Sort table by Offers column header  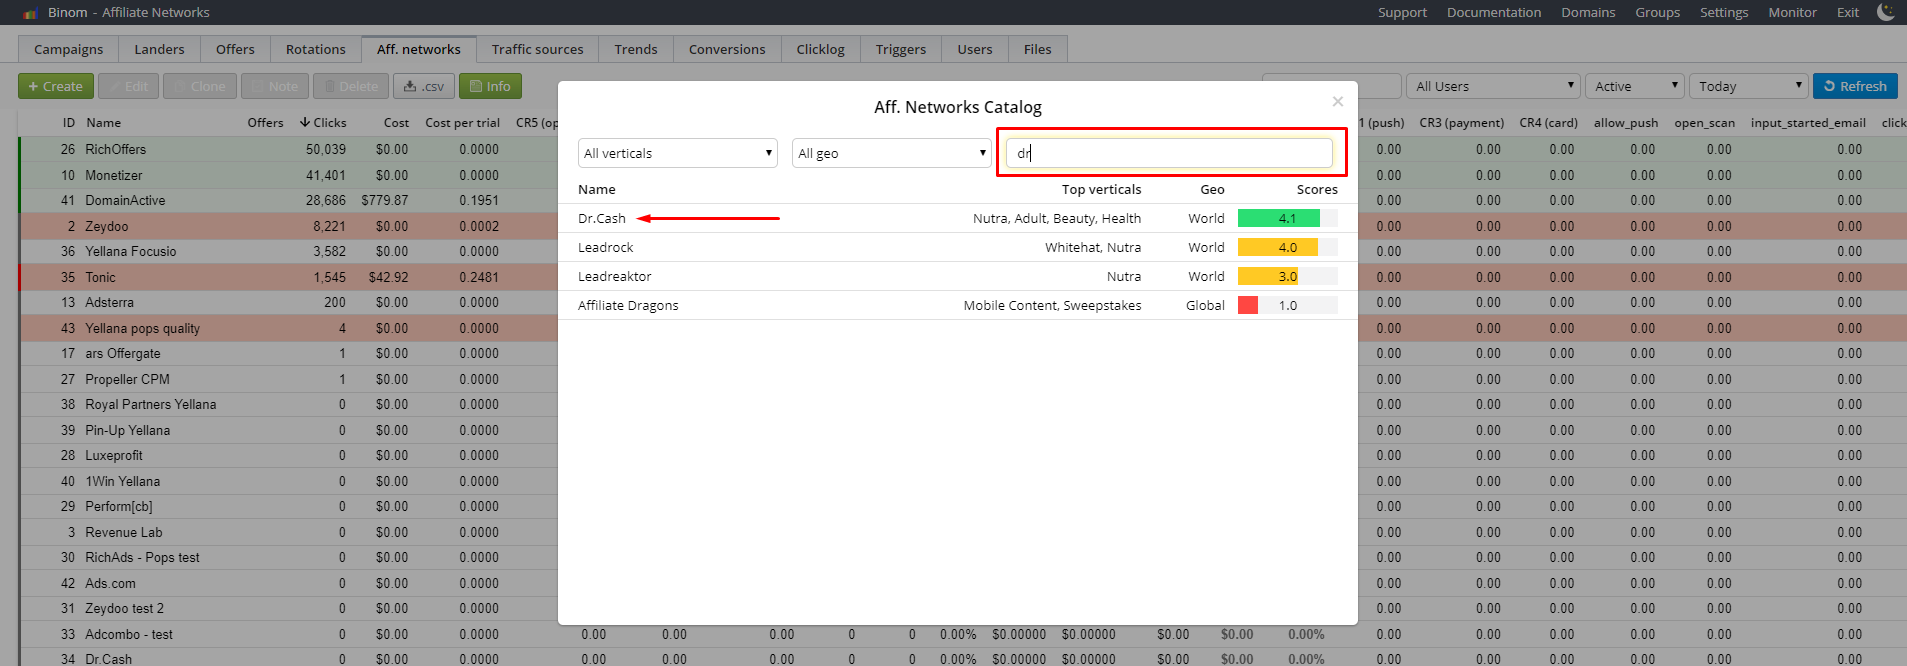click(x=265, y=122)
